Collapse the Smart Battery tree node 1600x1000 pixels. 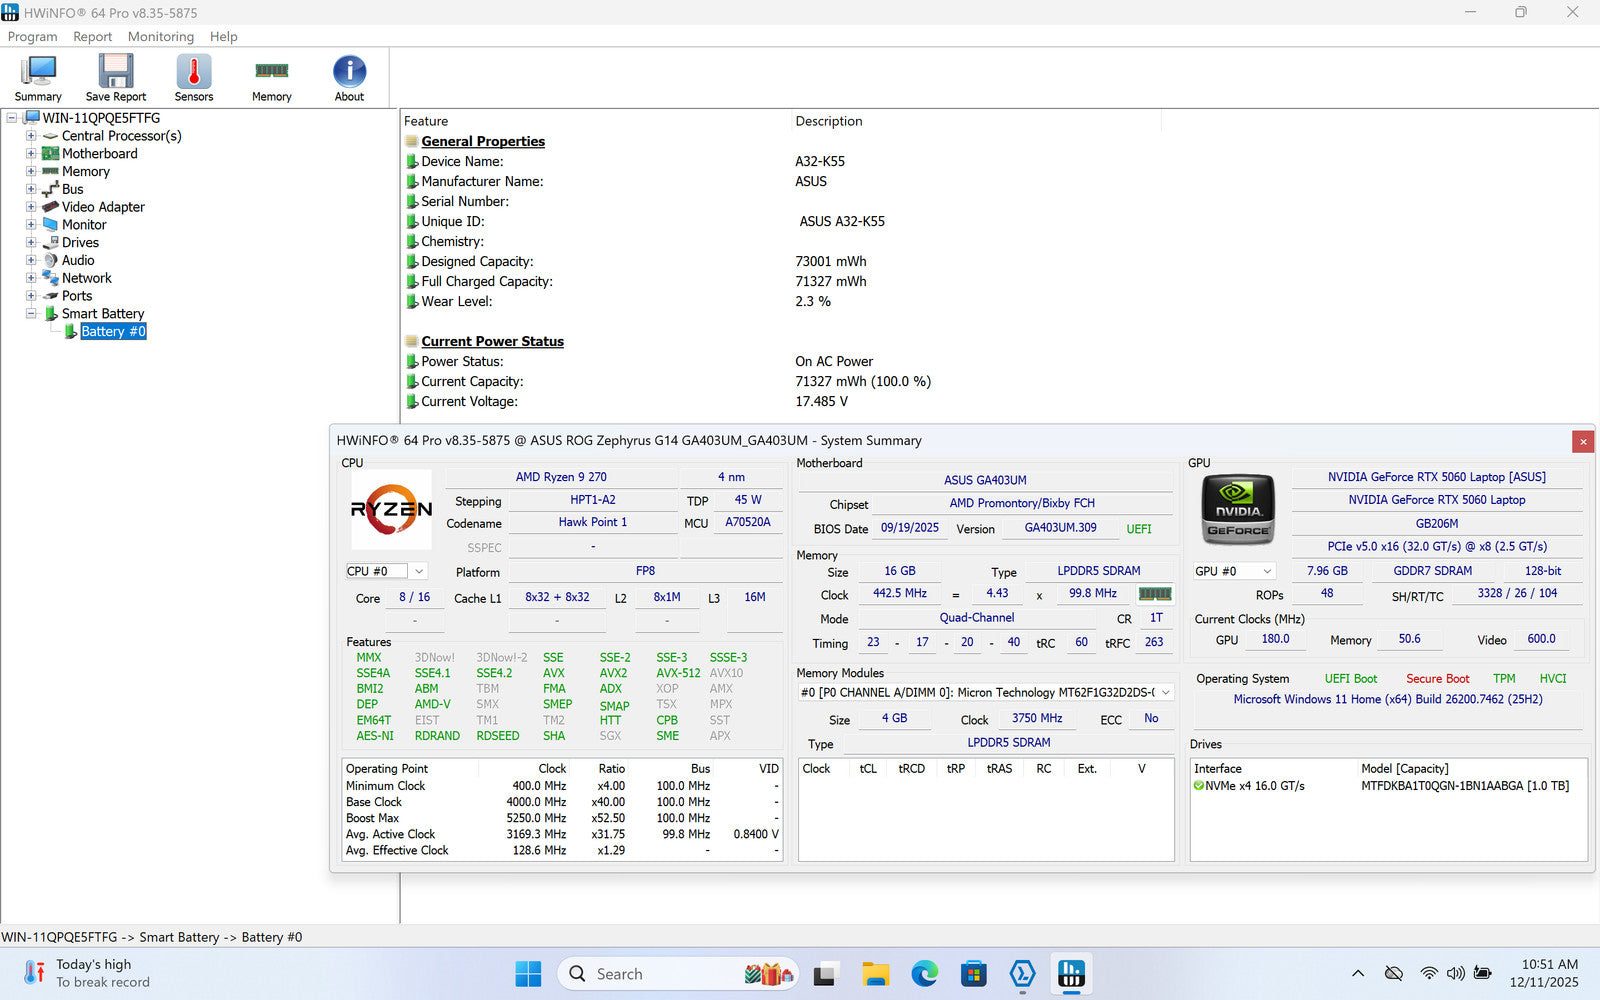point(31,314)
